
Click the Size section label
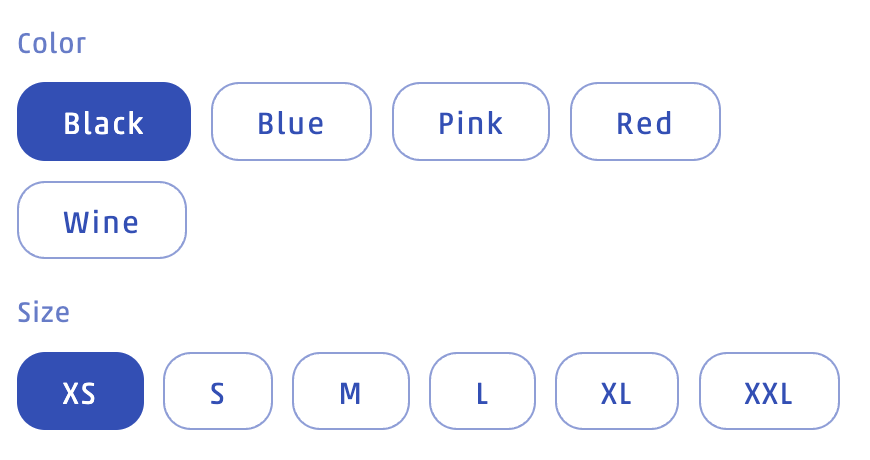pos(44,313)
